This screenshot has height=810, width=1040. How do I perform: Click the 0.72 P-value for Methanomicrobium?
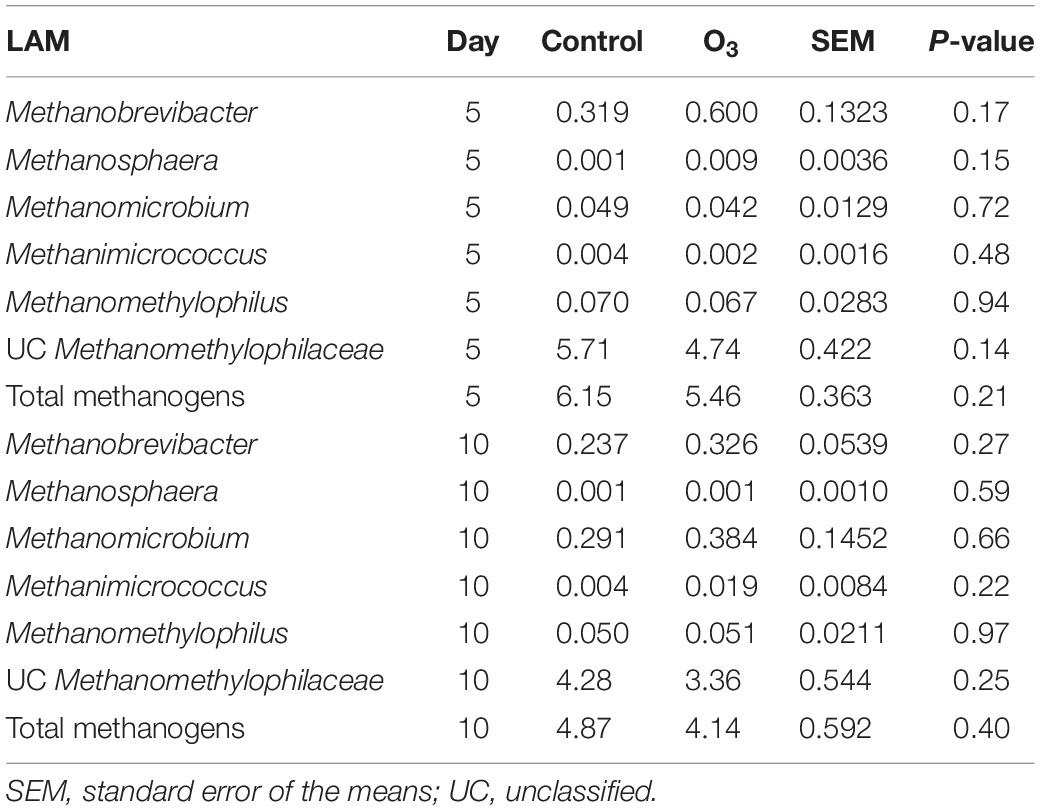(981, 207)
